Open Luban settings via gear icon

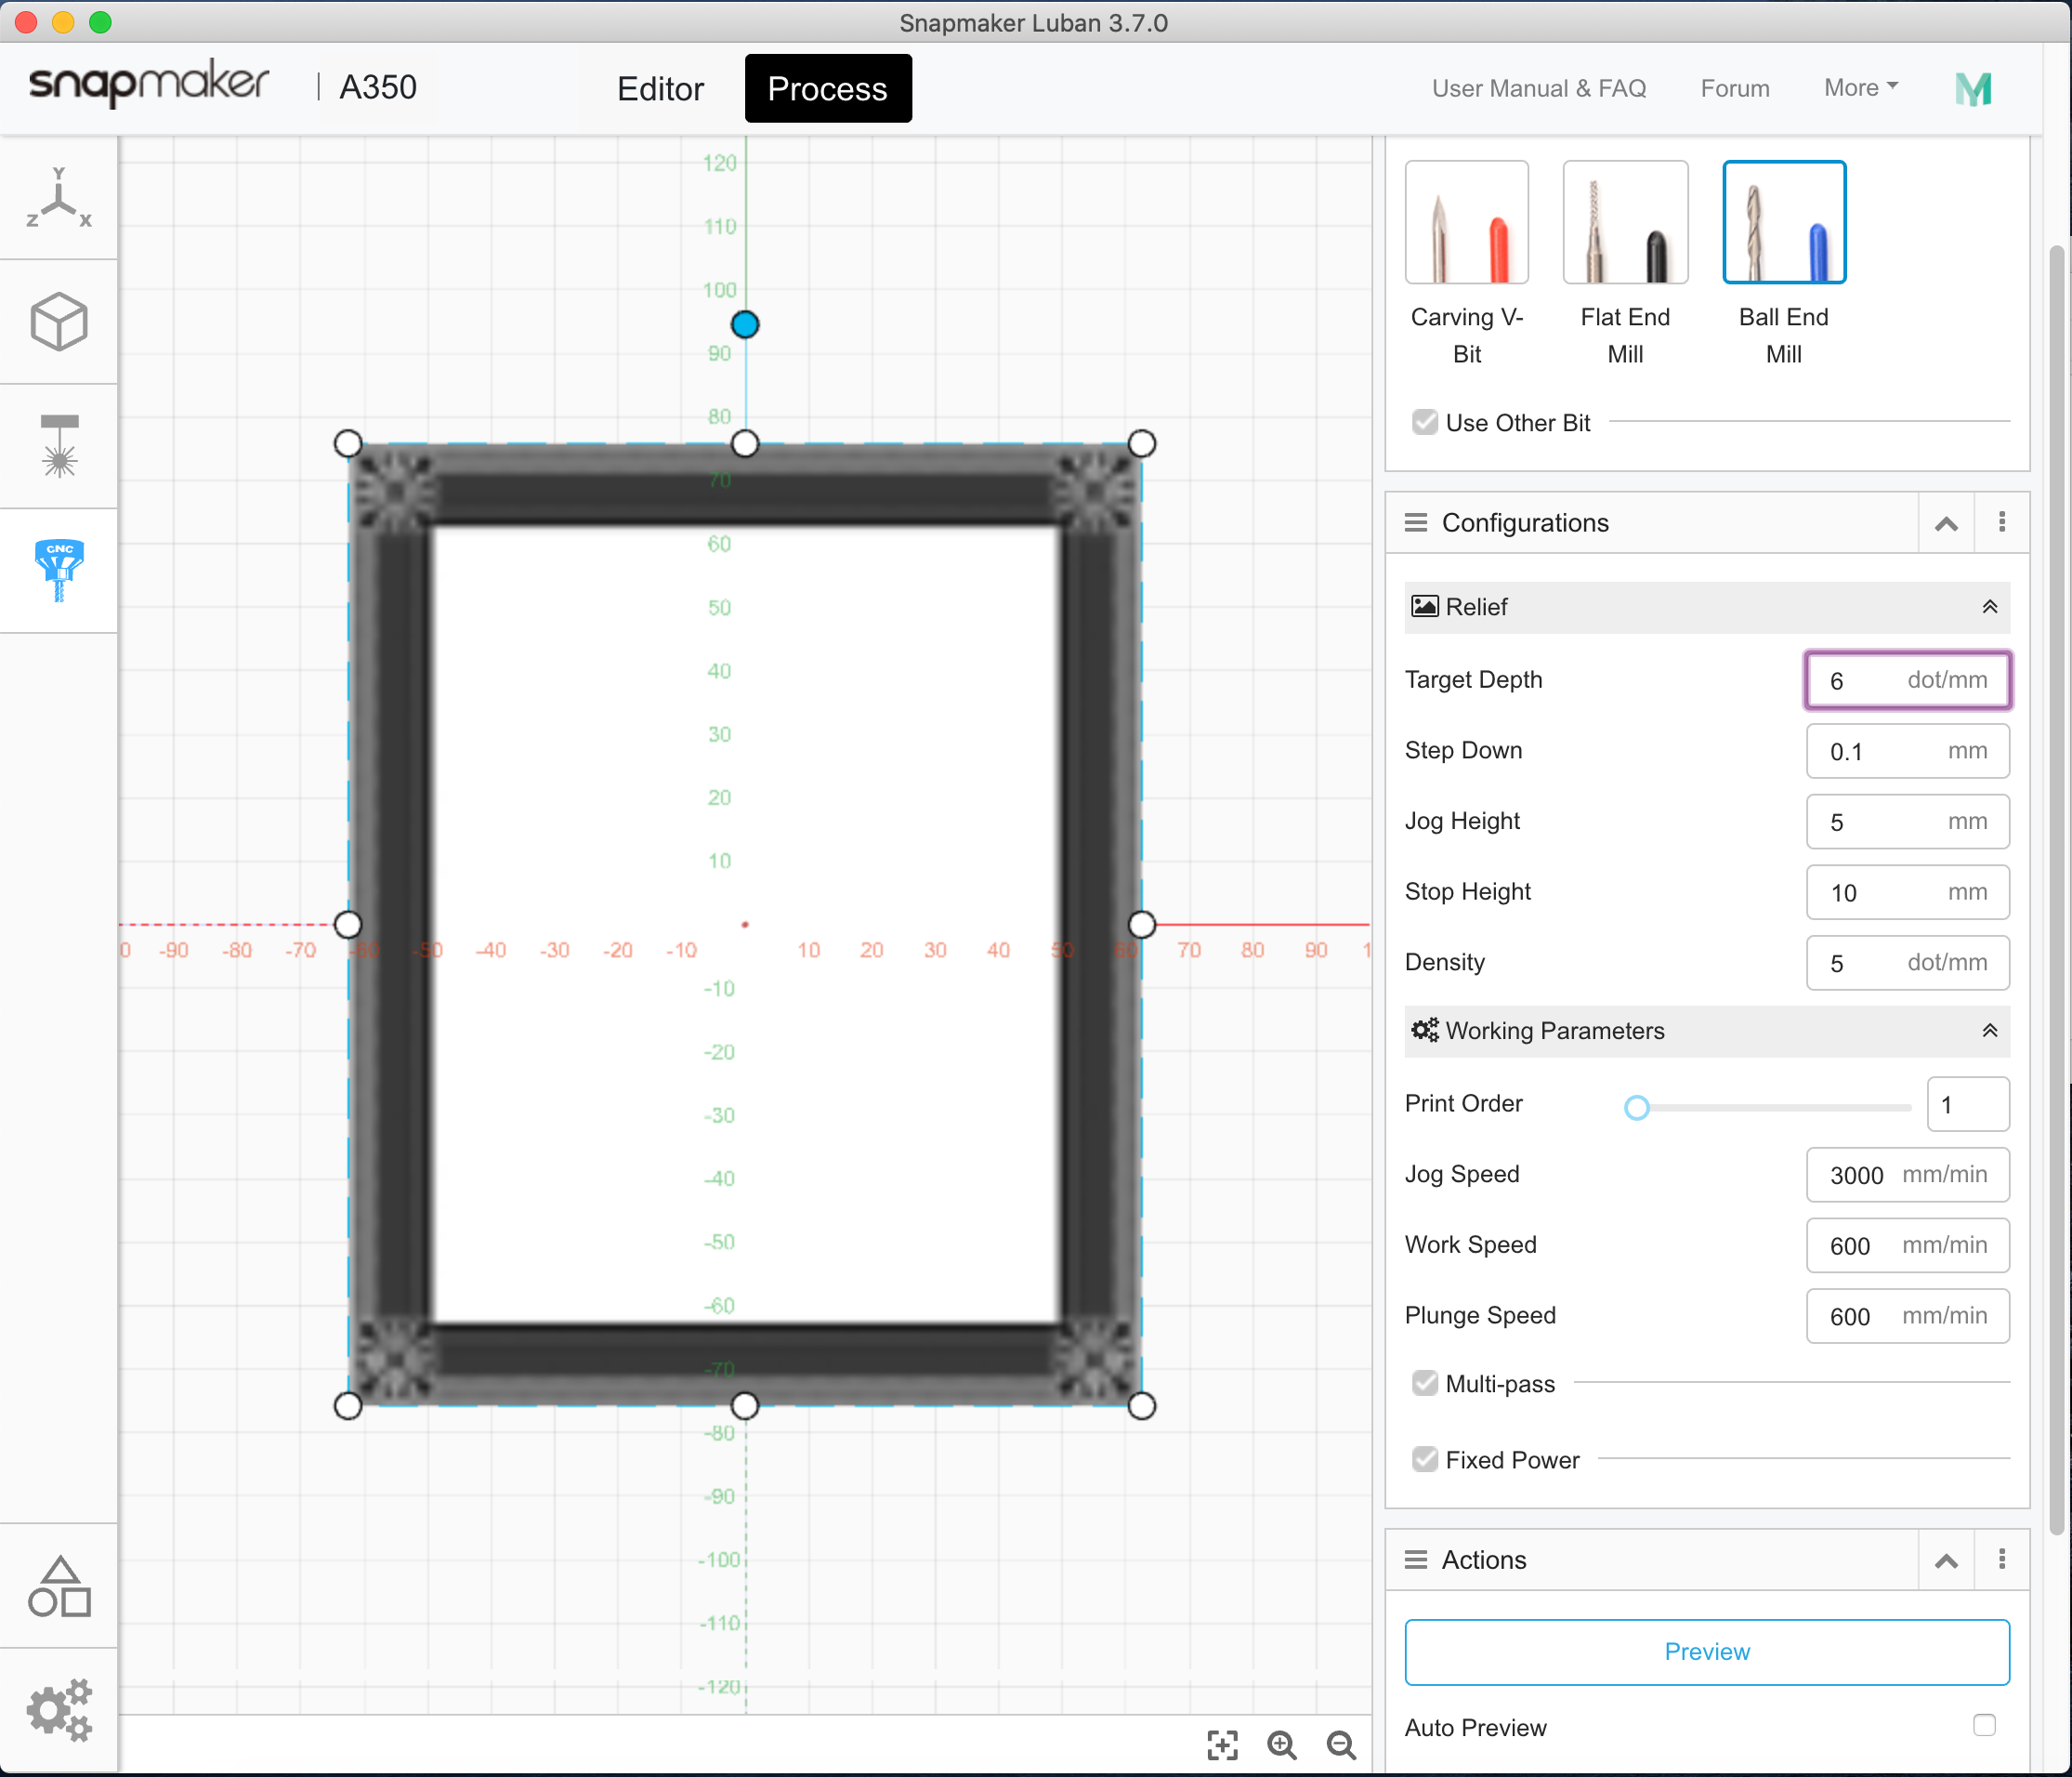pyautogui.click(x=60, y=1709)
